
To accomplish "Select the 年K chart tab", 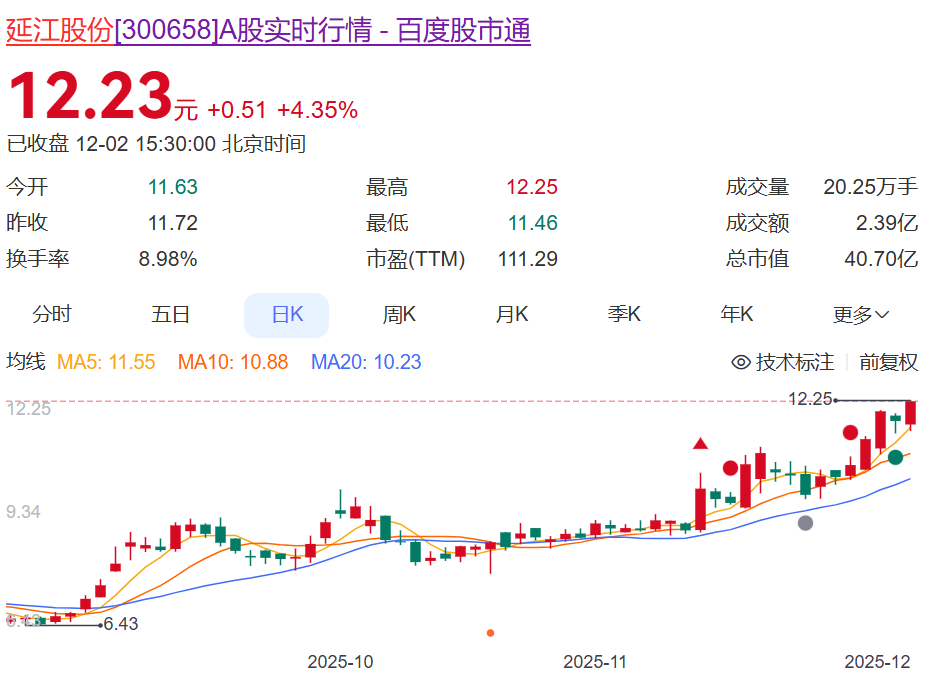I will tap(736, 315).
